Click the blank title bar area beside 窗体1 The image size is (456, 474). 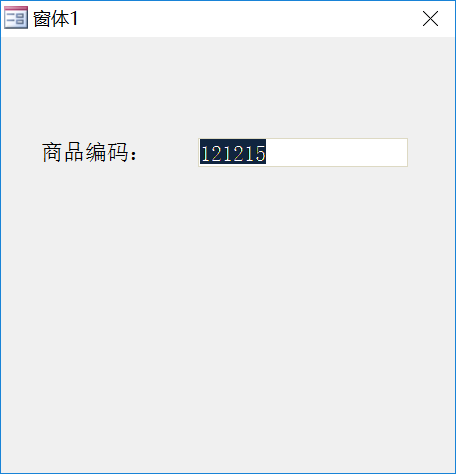pyautogui.click(x=247, y=18)
